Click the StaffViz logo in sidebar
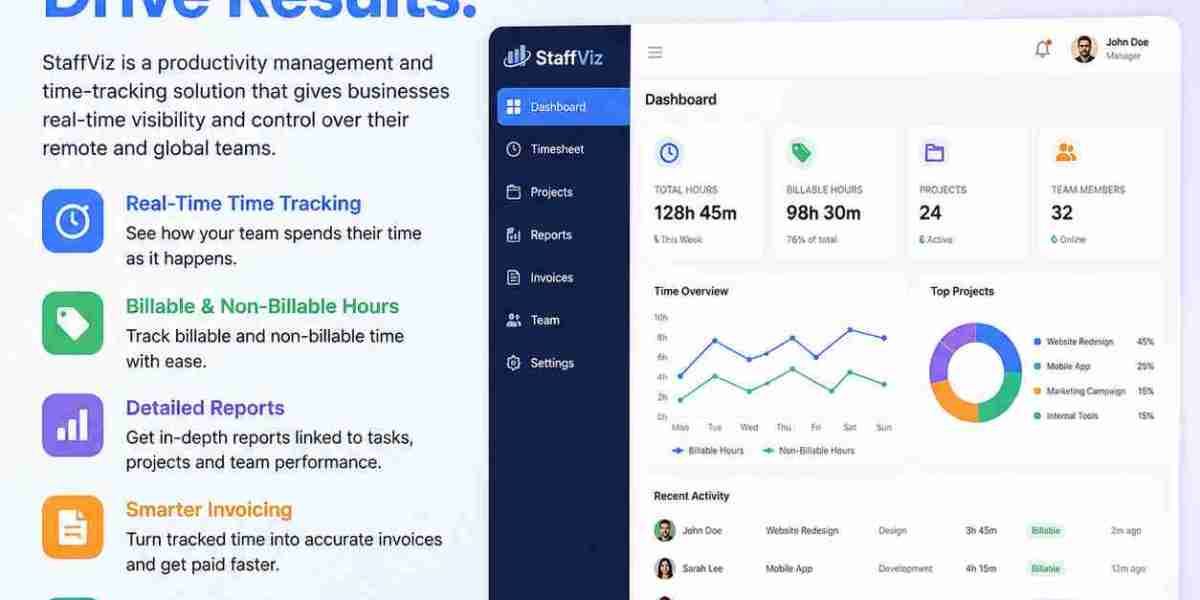This screenshot has width=1200, height=600. (554, 57)
